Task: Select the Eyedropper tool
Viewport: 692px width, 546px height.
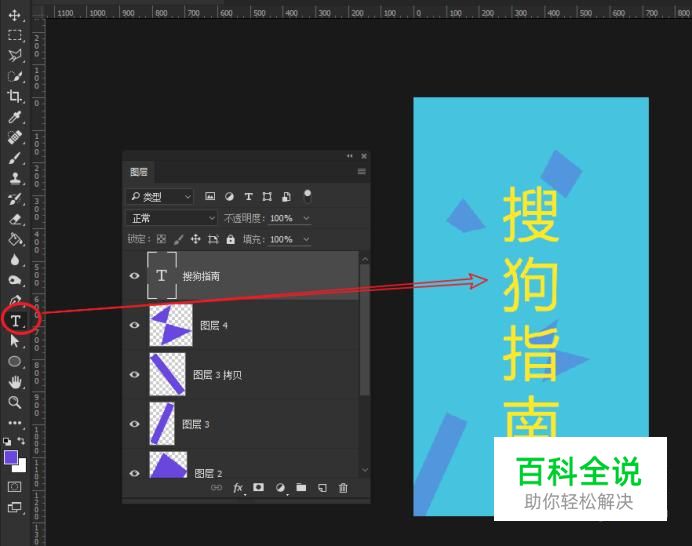Action: pos(15,117)
